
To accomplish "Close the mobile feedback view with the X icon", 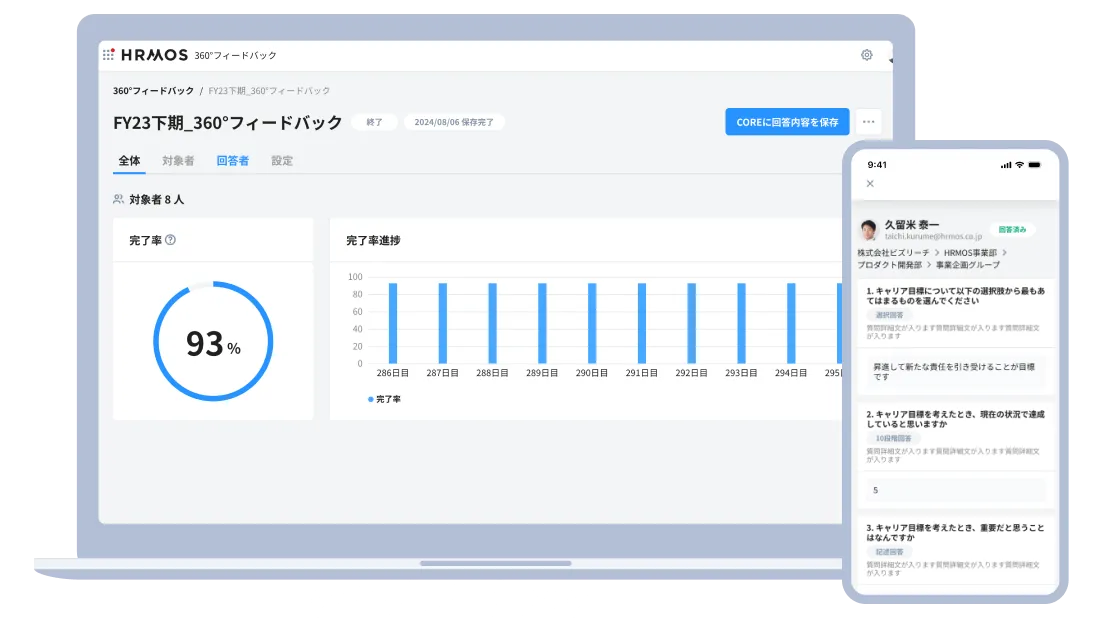I will [870, 183].
